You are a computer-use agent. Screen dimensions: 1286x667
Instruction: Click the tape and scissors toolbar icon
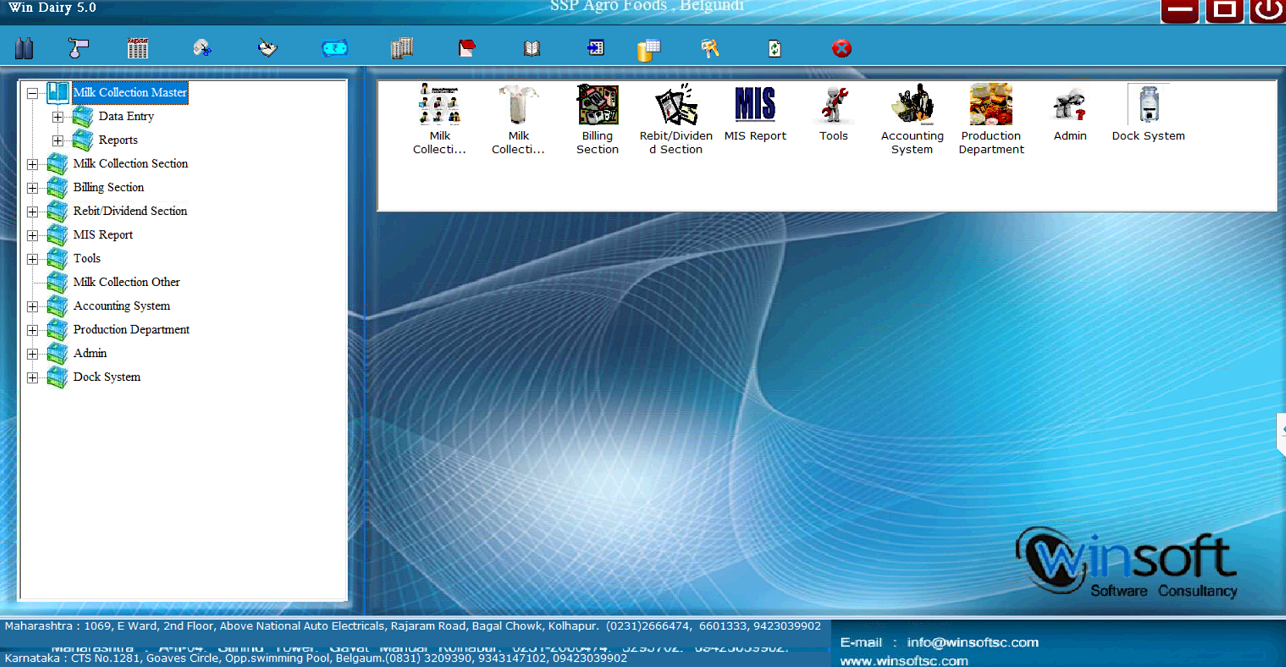(202, 48)
